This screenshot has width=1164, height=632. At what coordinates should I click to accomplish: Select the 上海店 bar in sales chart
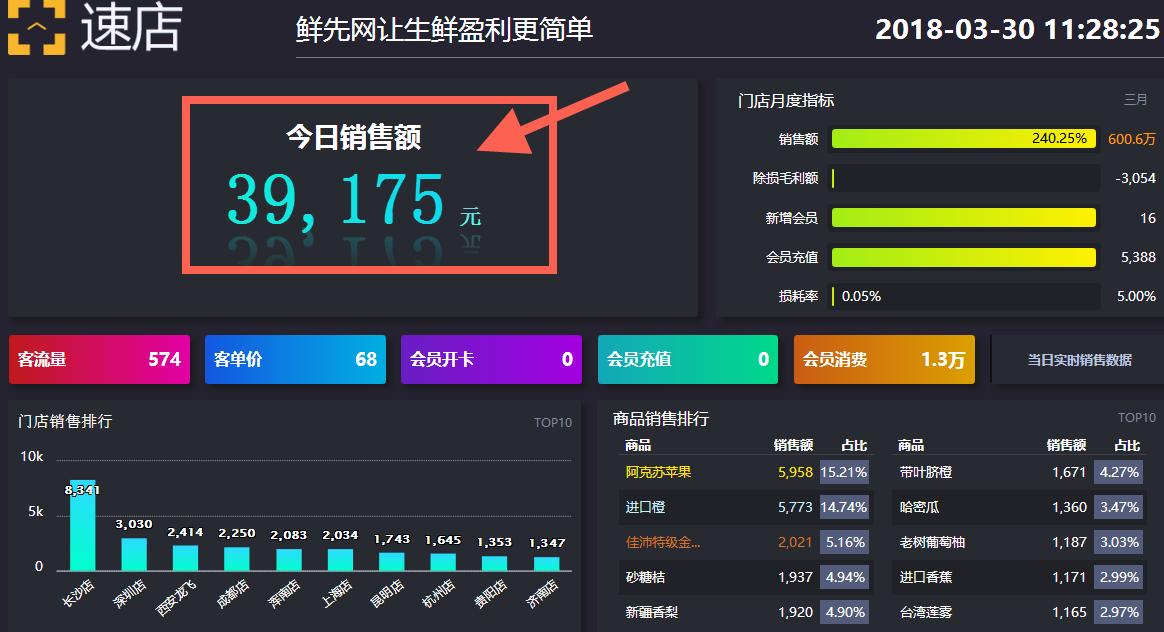(x=340, y=559)
